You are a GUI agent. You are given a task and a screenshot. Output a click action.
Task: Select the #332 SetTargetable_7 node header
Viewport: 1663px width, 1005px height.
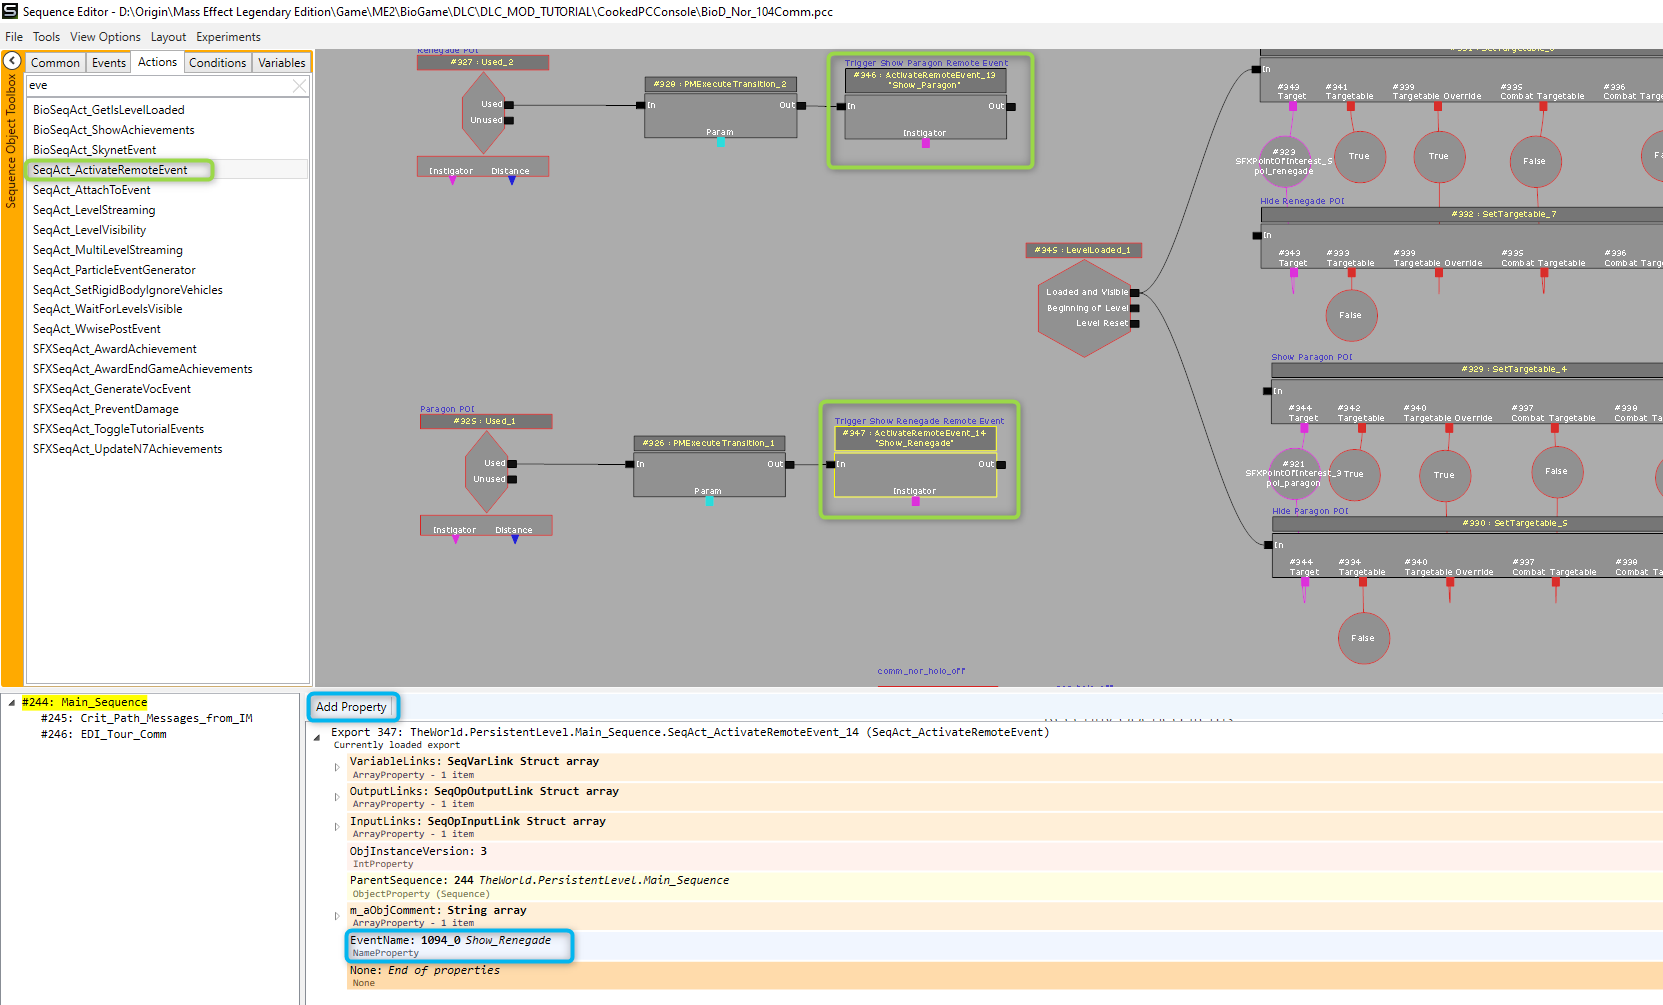click(1461, 214)
